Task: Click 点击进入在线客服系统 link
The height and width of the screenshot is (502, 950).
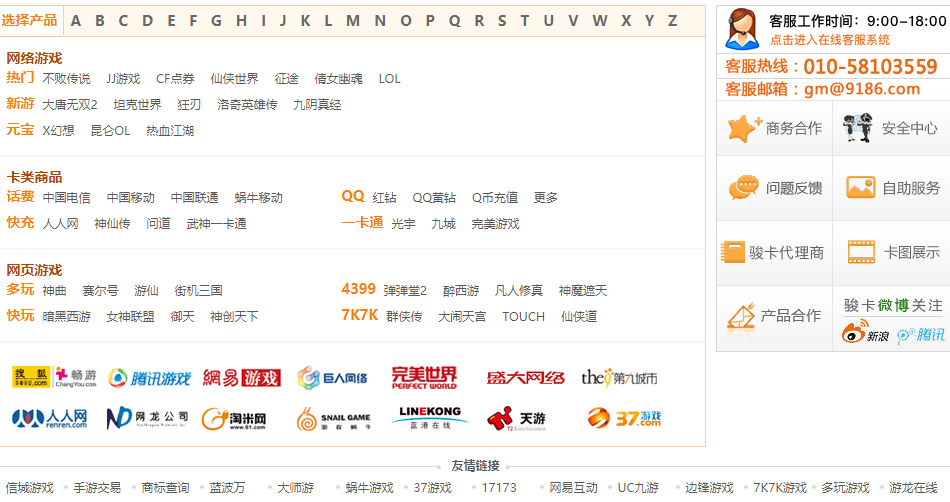Action: [x=829, y=40]
